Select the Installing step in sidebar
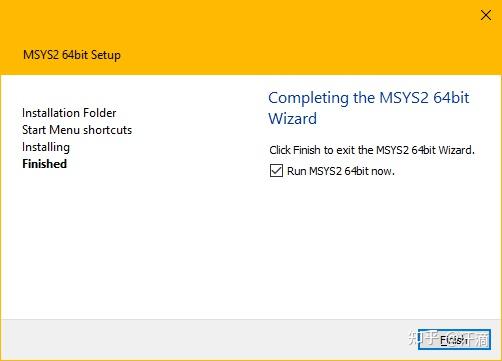The width and height of the screenshot is (502, 361). [x=46, y=147]
